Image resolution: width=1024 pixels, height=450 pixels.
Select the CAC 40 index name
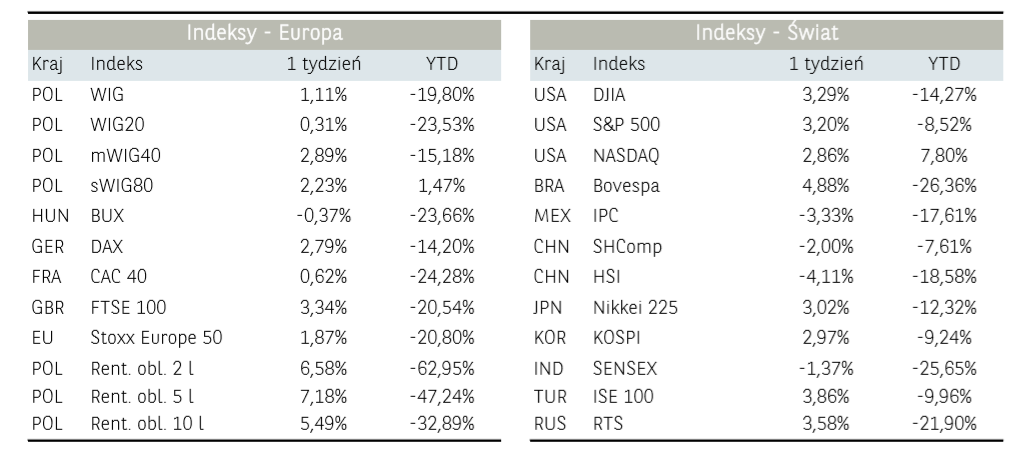pos(118,276)
